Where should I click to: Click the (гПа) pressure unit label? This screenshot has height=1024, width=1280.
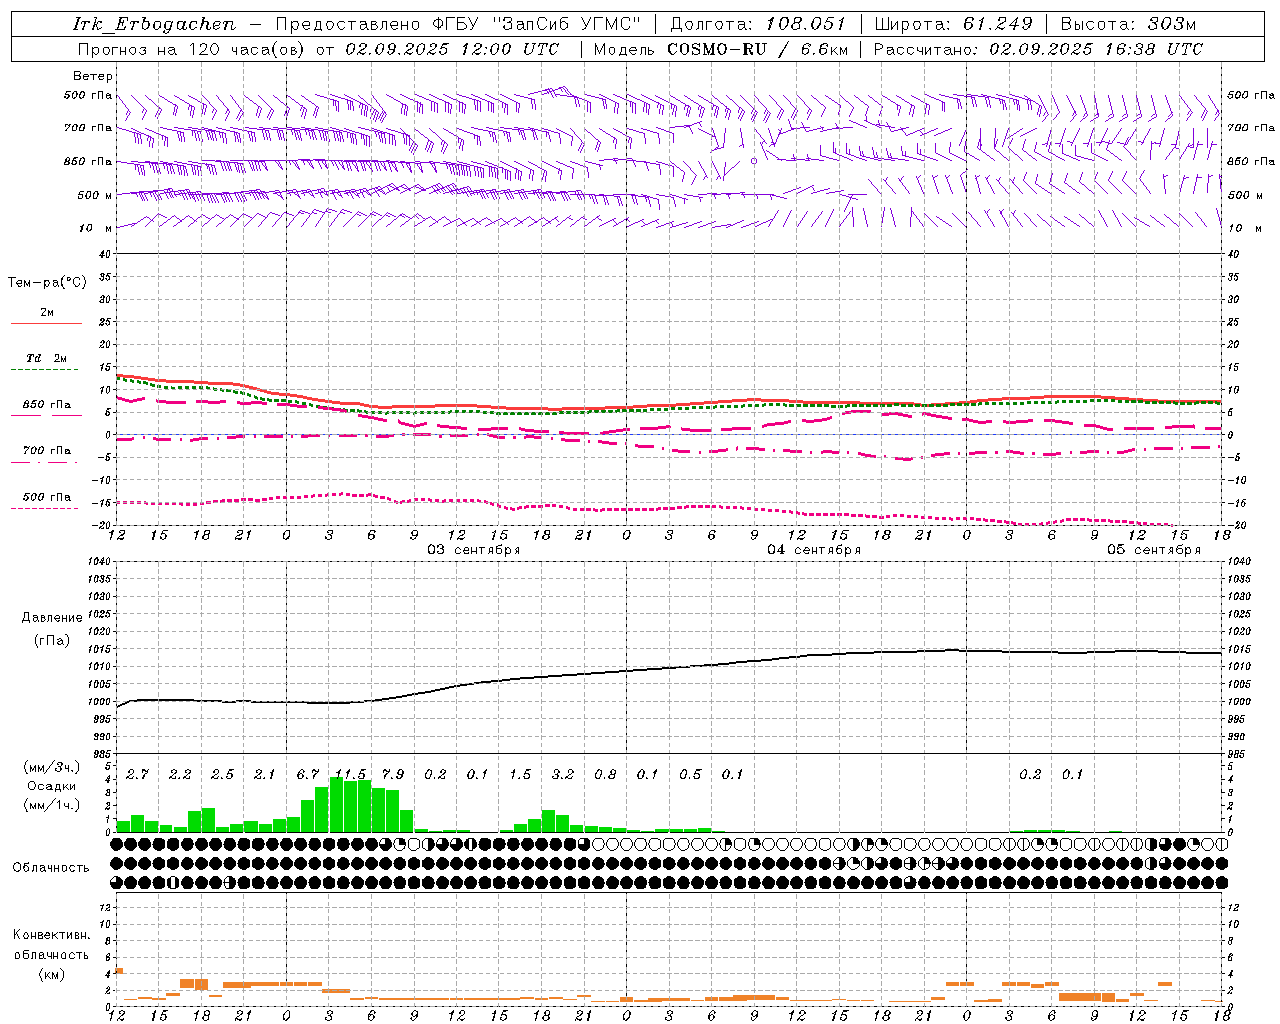(51, 641)
